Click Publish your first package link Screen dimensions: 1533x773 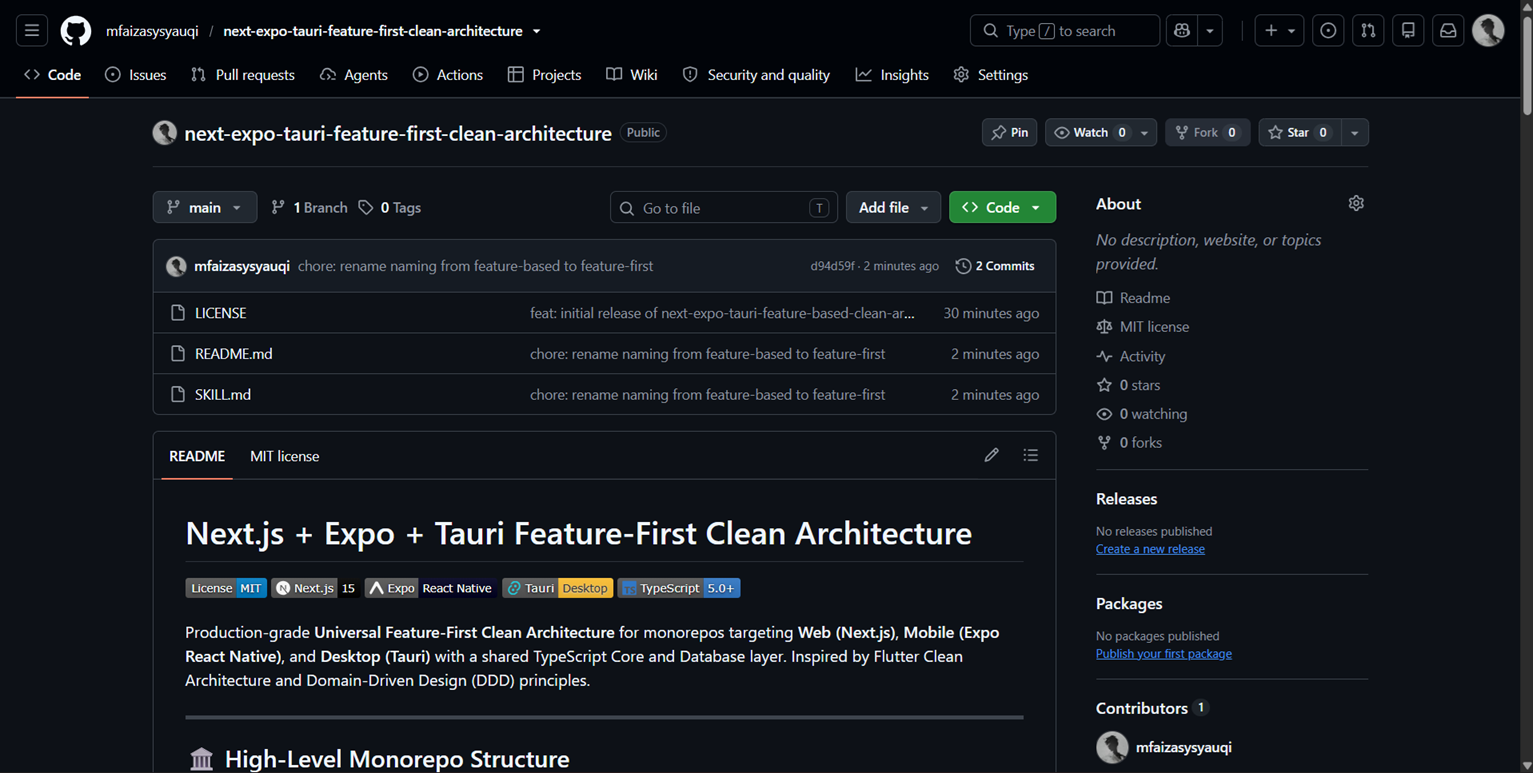coord(1164,654)
